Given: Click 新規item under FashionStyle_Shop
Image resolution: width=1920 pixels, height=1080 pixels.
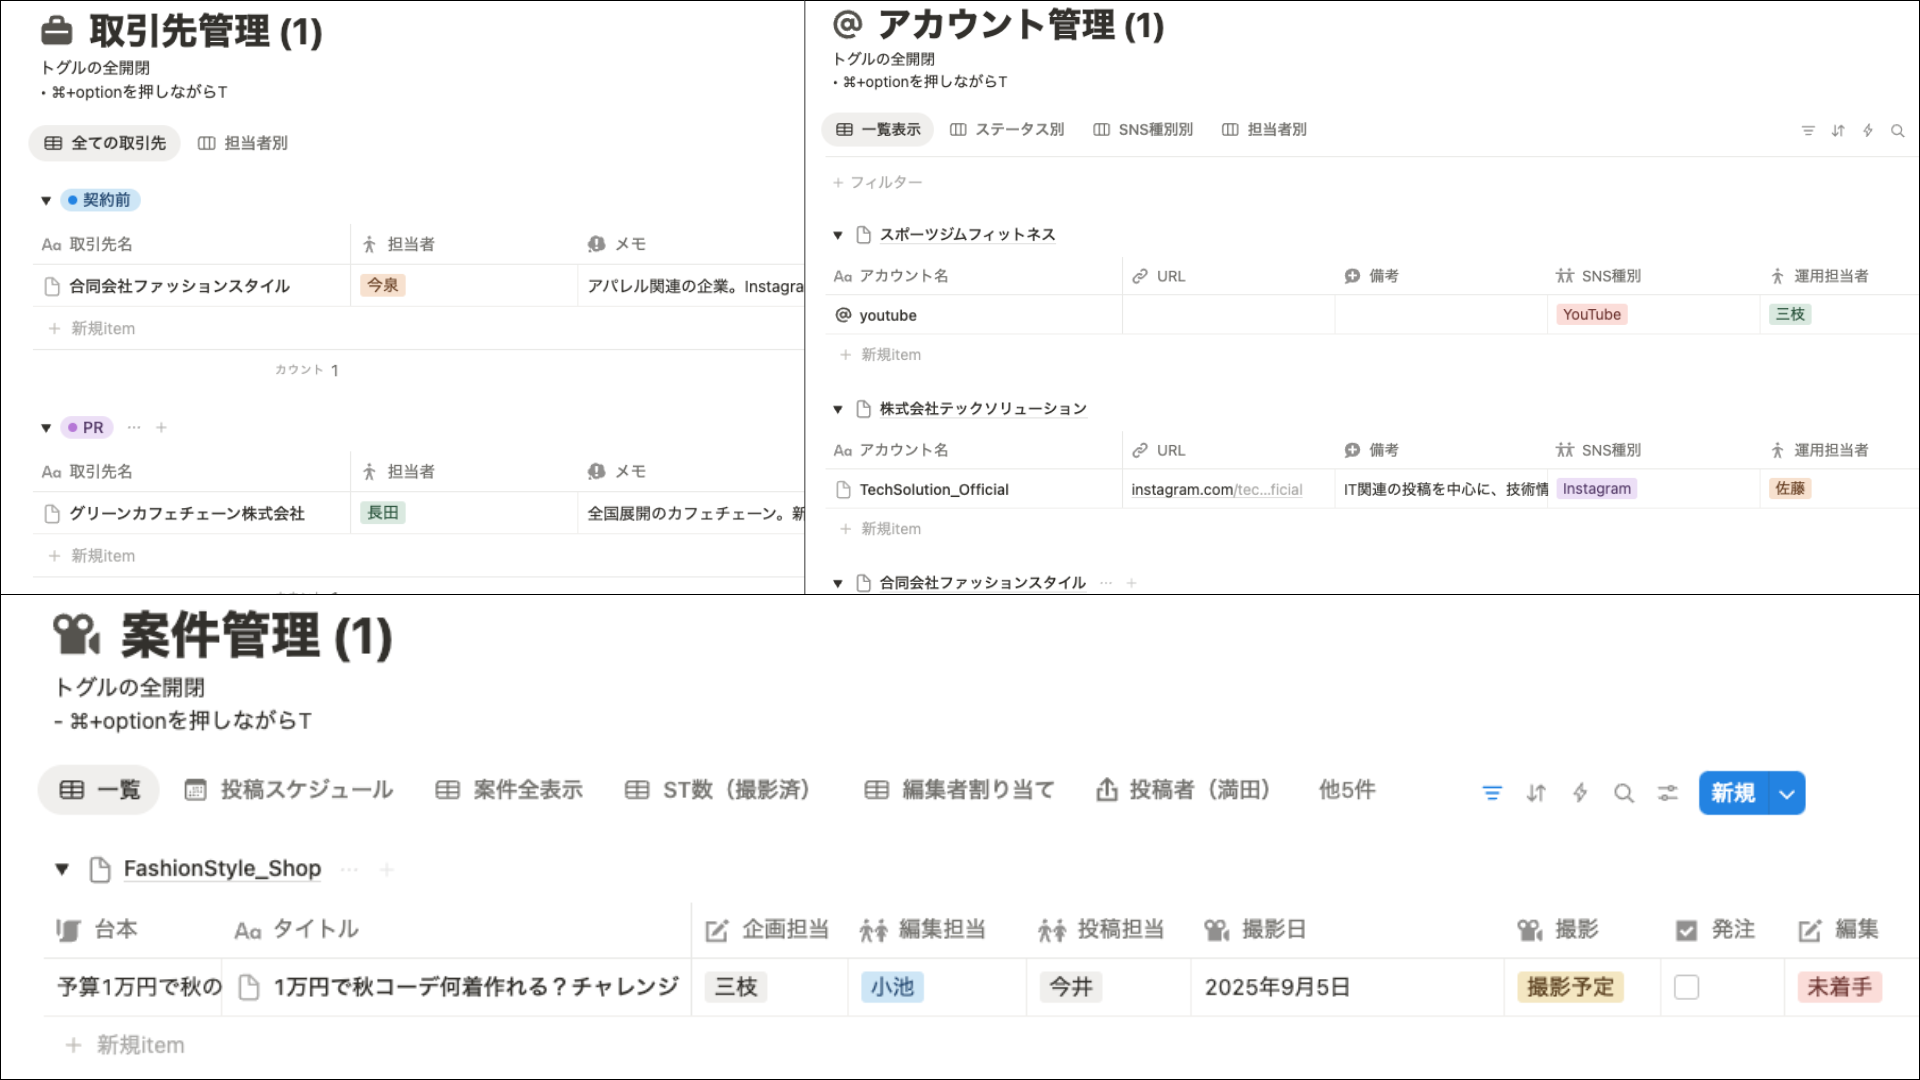Looking at the screenshot, I should tap(126, 1045).
